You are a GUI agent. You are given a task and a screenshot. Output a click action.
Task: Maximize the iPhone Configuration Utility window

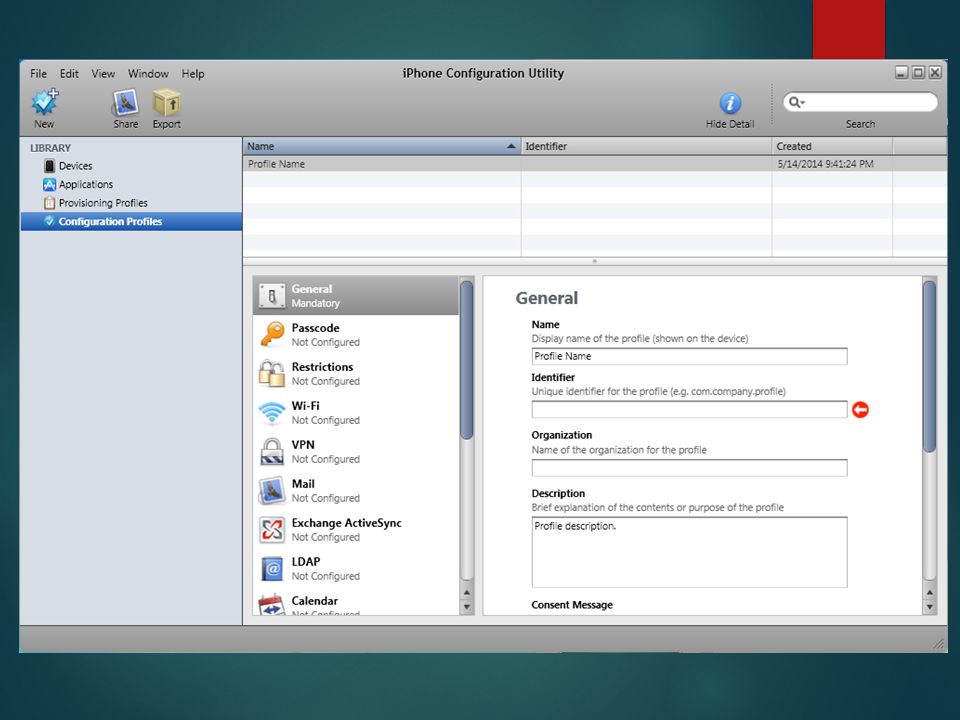coord(918,73)
